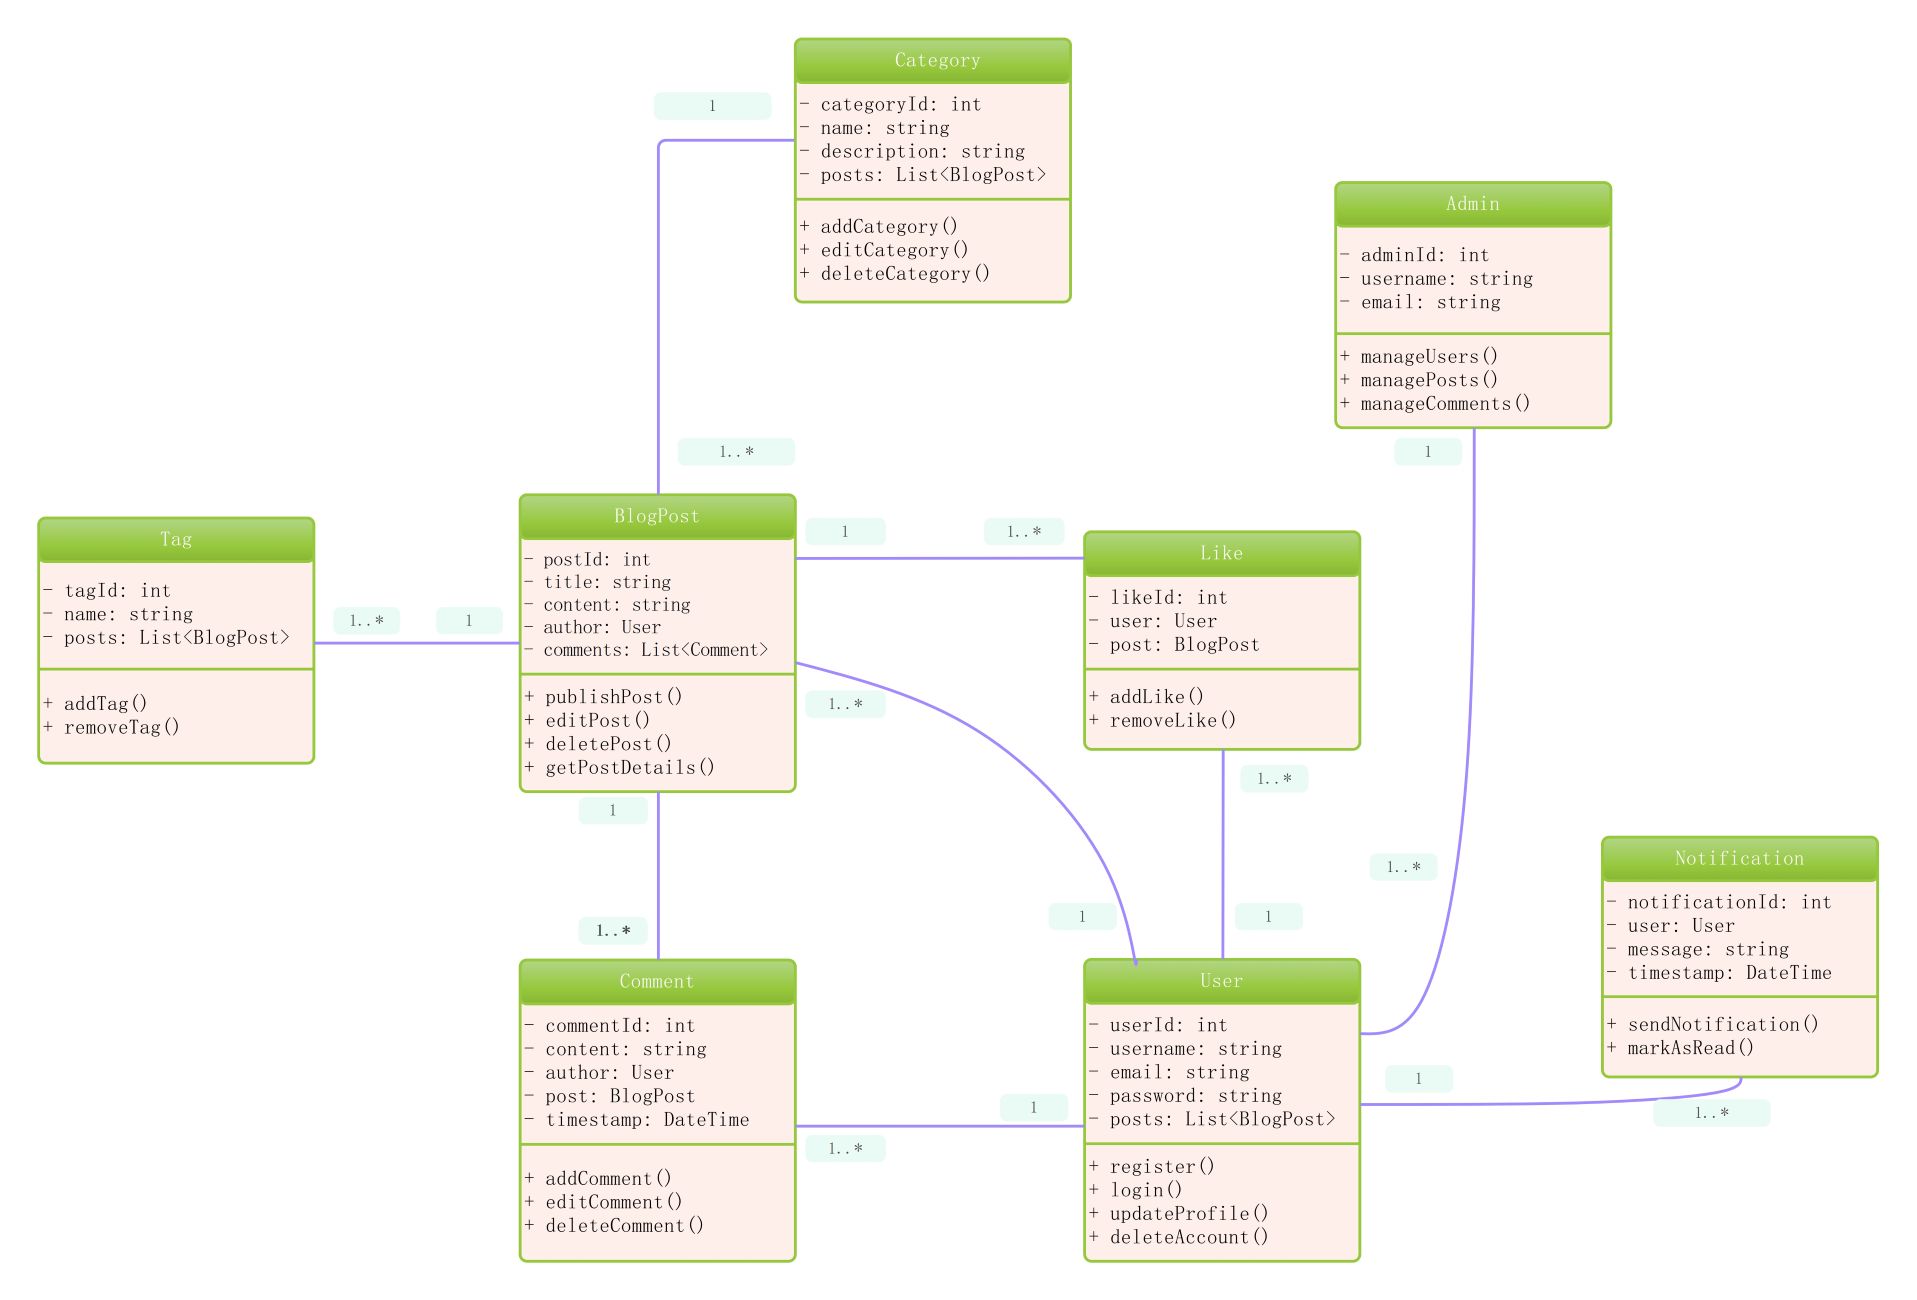The image size is (1917, 1300).
Task: Click the 1..* label beside Tag class
Action: (x=366, y=621)
